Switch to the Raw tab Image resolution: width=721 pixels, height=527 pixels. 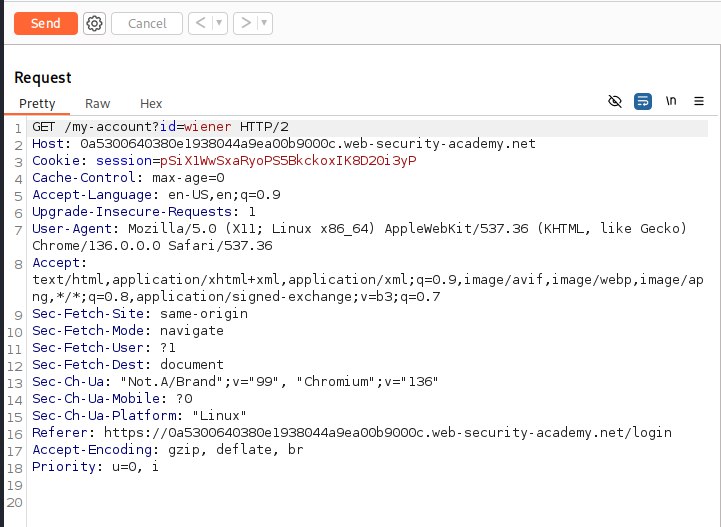(97, 103)
